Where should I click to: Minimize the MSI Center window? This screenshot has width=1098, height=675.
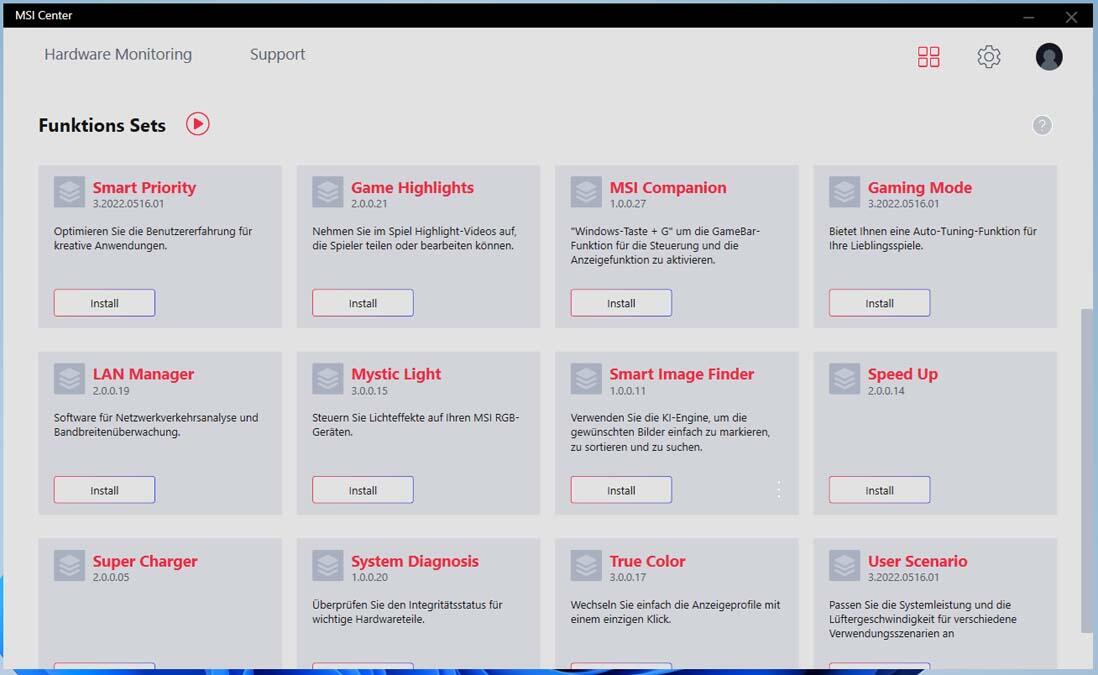[x=1029, y=17]
